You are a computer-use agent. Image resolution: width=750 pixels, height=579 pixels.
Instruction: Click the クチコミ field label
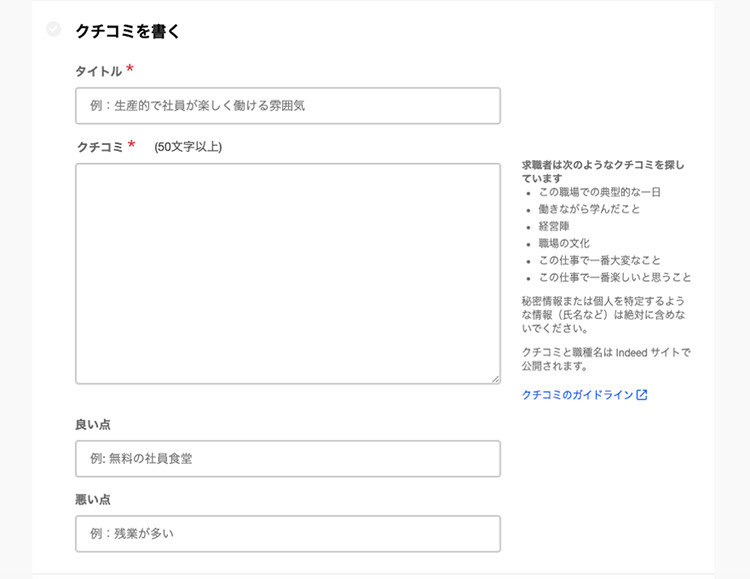[x=99, y=147]
